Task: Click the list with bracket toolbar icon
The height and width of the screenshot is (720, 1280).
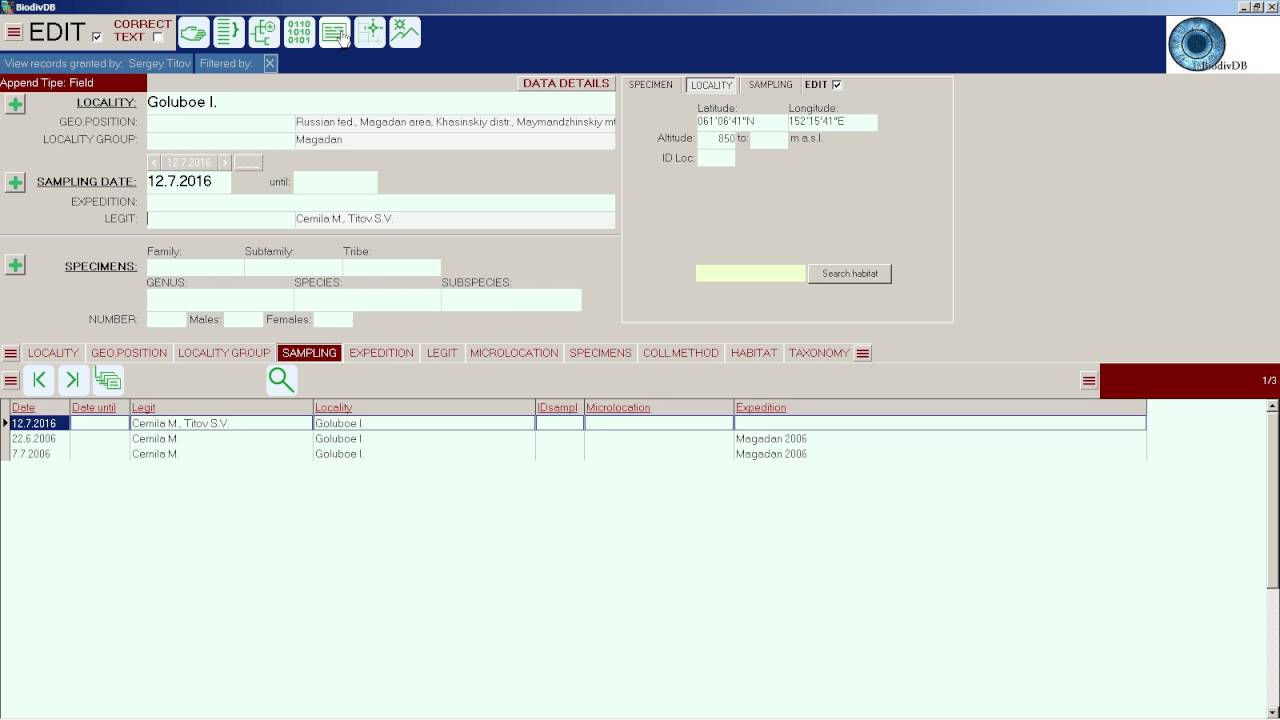Action: (x=229, y=32)
